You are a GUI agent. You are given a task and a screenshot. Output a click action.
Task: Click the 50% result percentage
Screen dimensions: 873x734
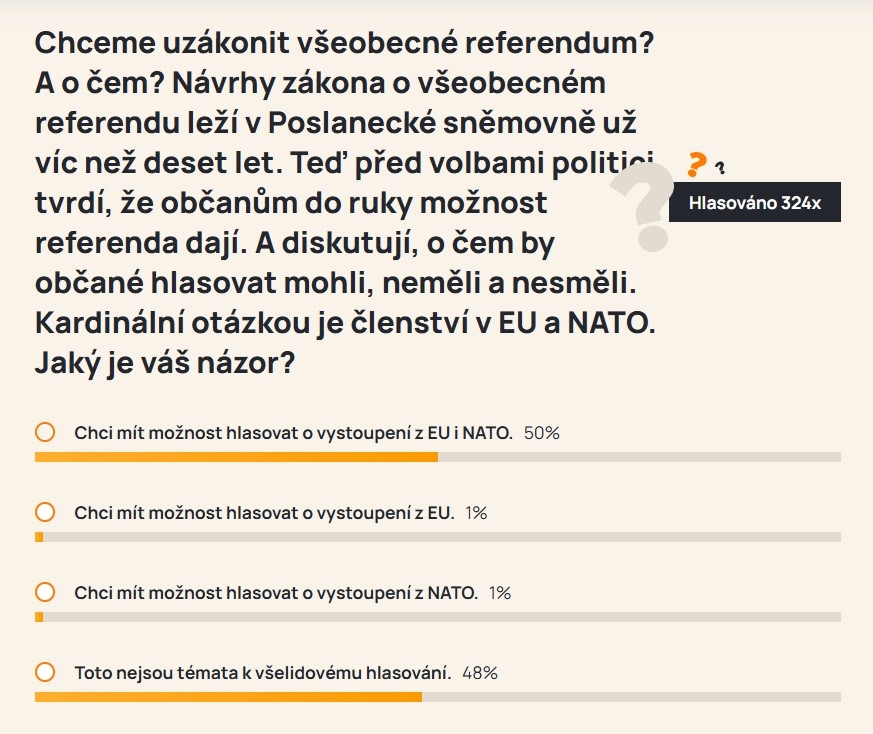coord(542,433)
